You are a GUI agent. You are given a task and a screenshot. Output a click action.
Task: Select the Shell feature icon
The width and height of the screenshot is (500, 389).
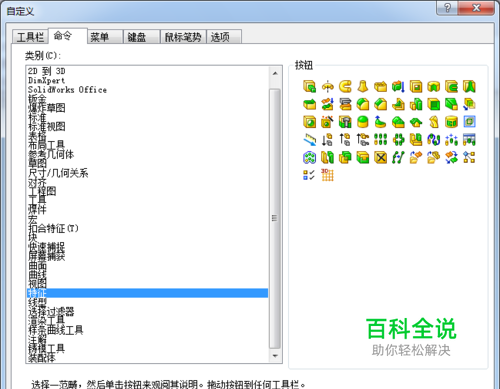pos(434,104)
